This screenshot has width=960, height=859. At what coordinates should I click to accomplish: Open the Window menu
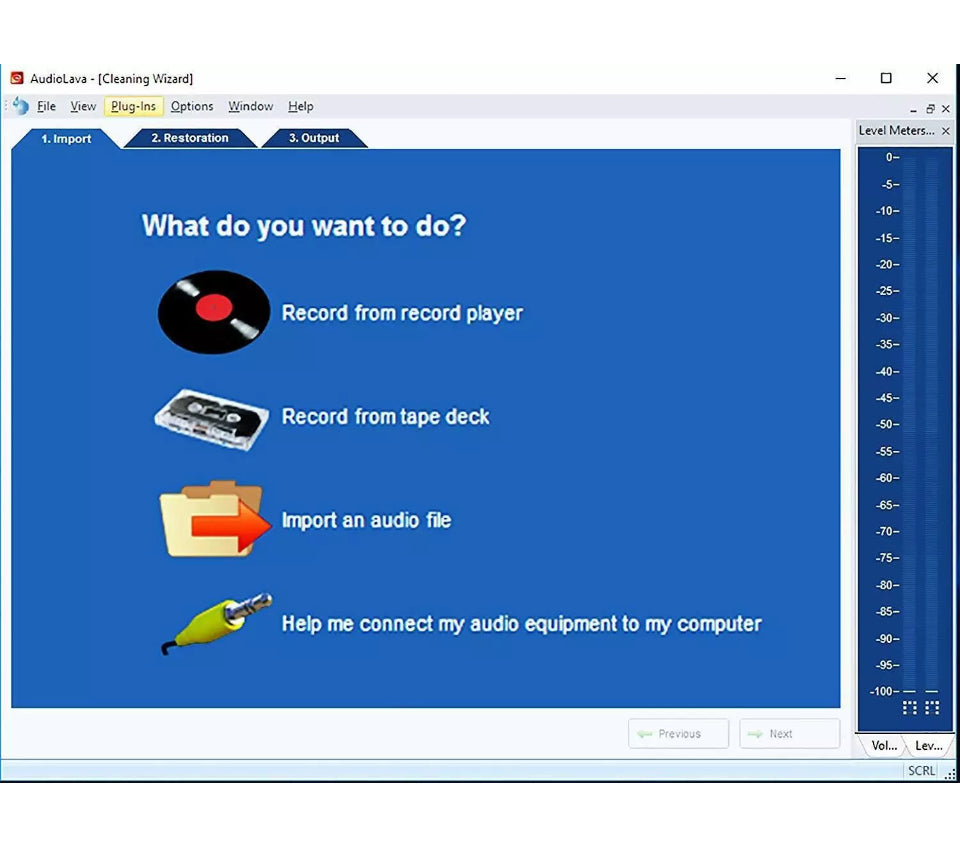[250, 106]
